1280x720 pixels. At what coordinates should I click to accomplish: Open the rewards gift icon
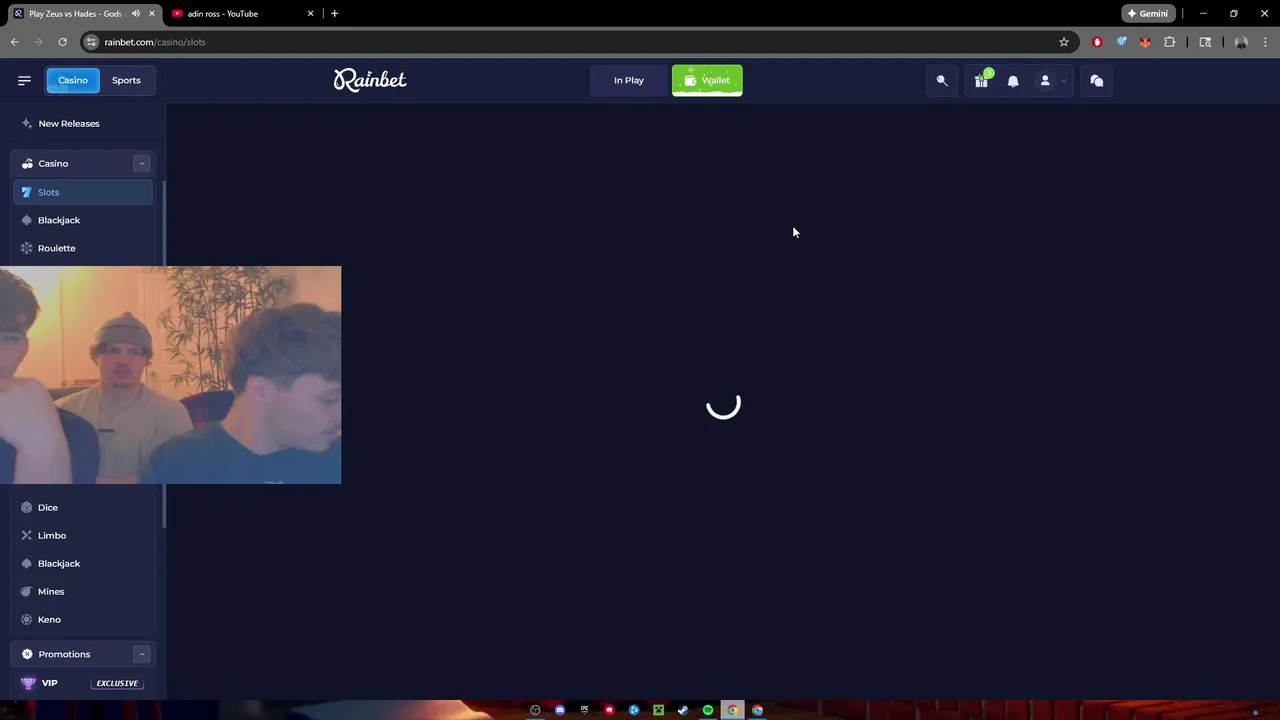[982, 81]
